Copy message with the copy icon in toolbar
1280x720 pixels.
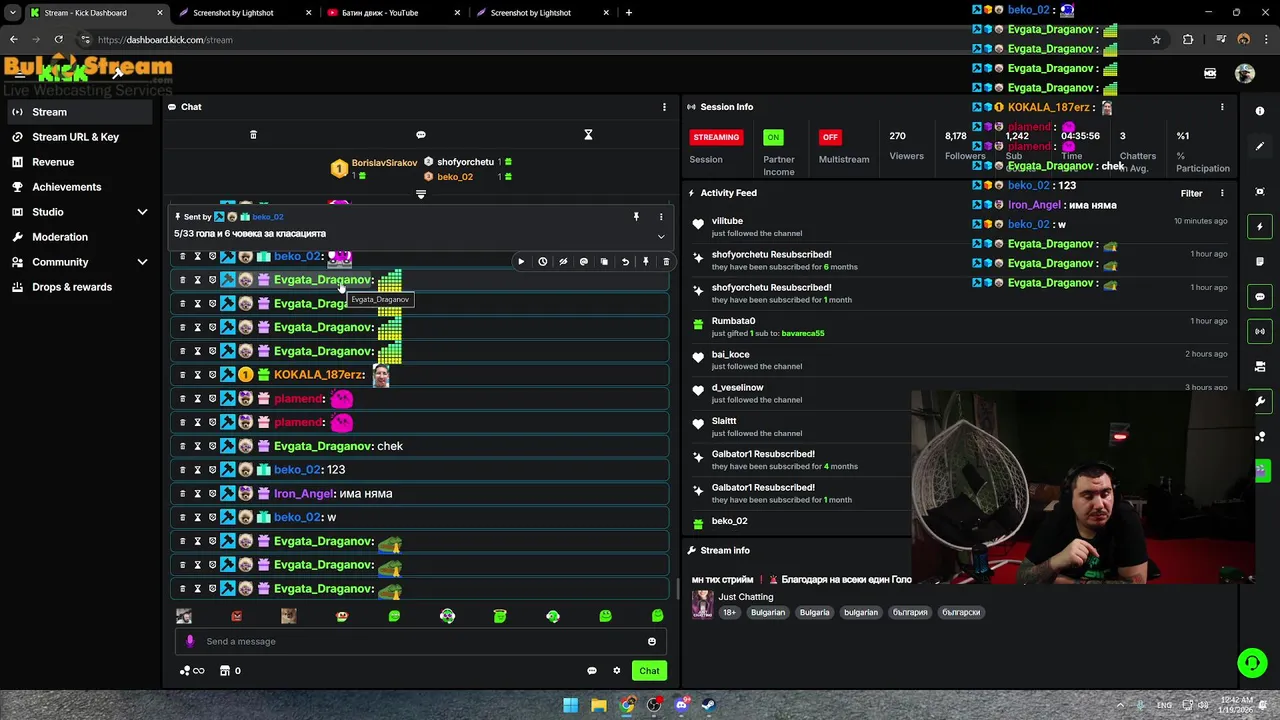pos(604,262)
